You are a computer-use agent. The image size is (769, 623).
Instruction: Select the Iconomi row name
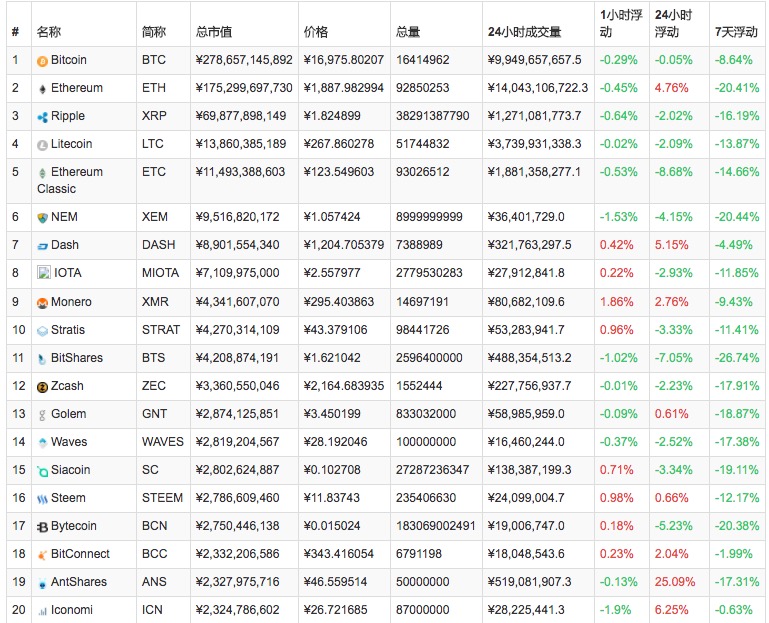pos(72,610)
